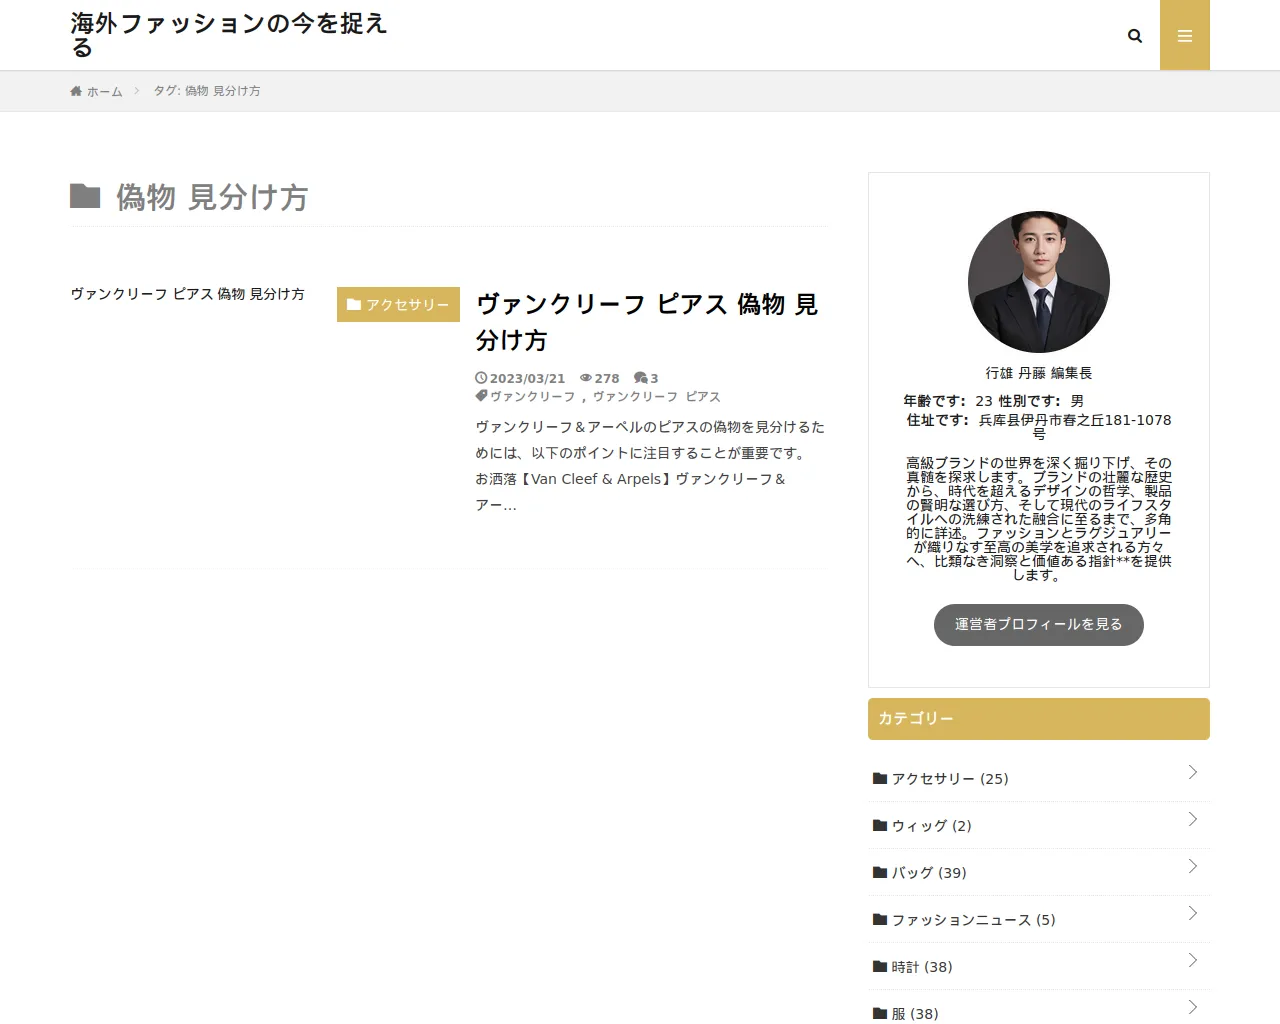Click the folder icon beside アクセサリー (25)

pos(880,779)
